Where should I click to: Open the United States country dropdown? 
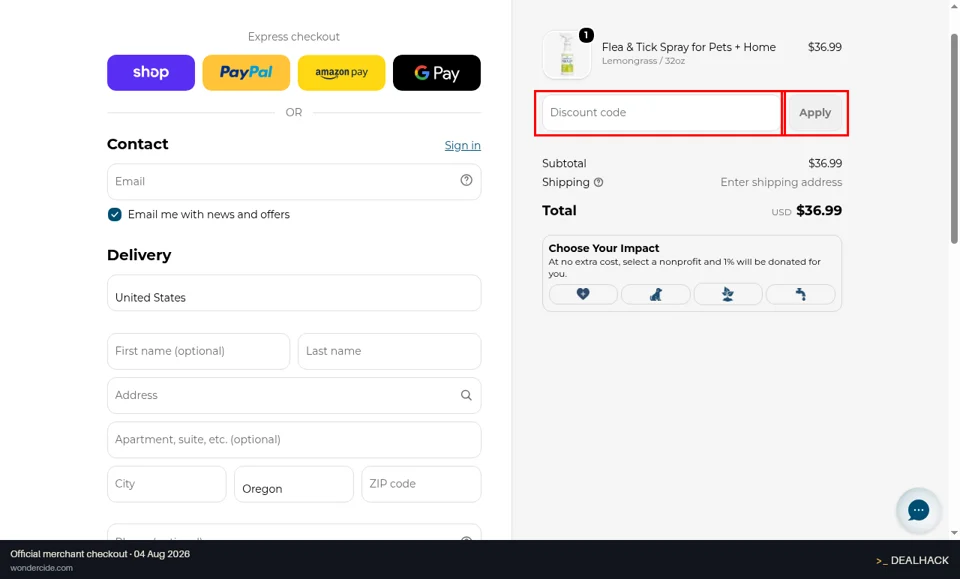(x=294, y=293)
